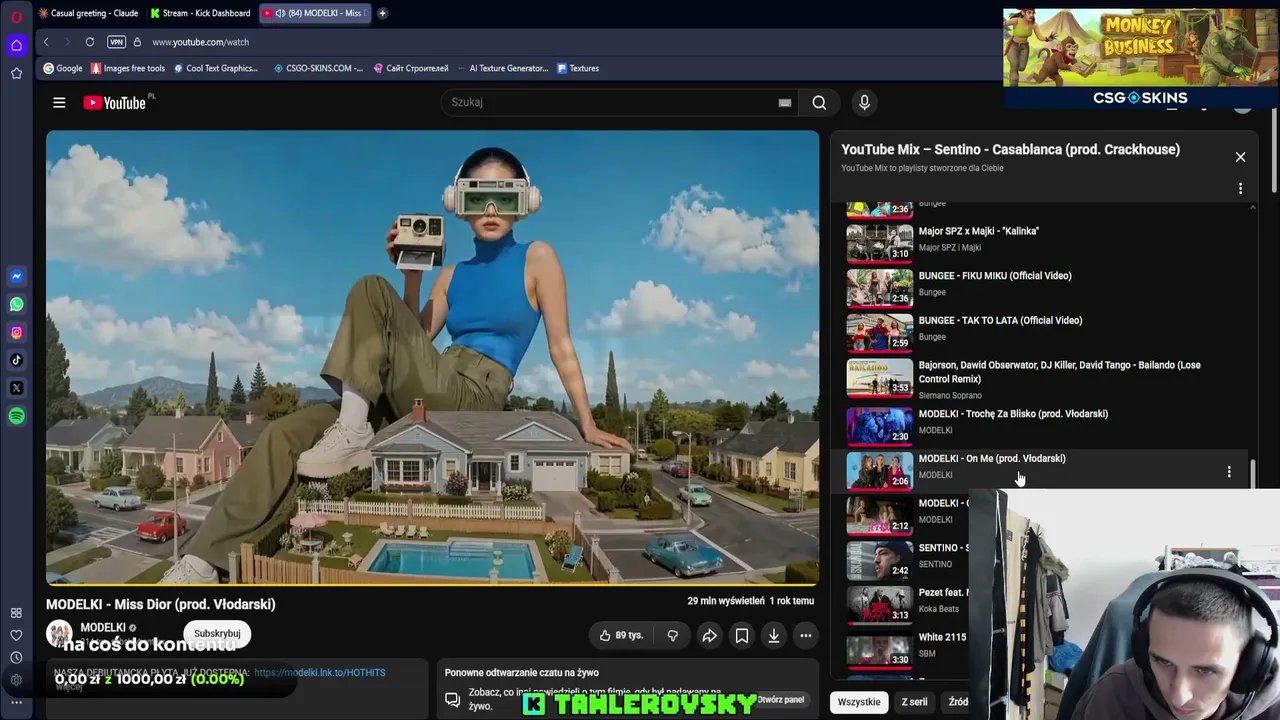Start voice search with microphone icon
Image resolution: width=1280 pixels, height=720 pixels.
click(864, 102)
